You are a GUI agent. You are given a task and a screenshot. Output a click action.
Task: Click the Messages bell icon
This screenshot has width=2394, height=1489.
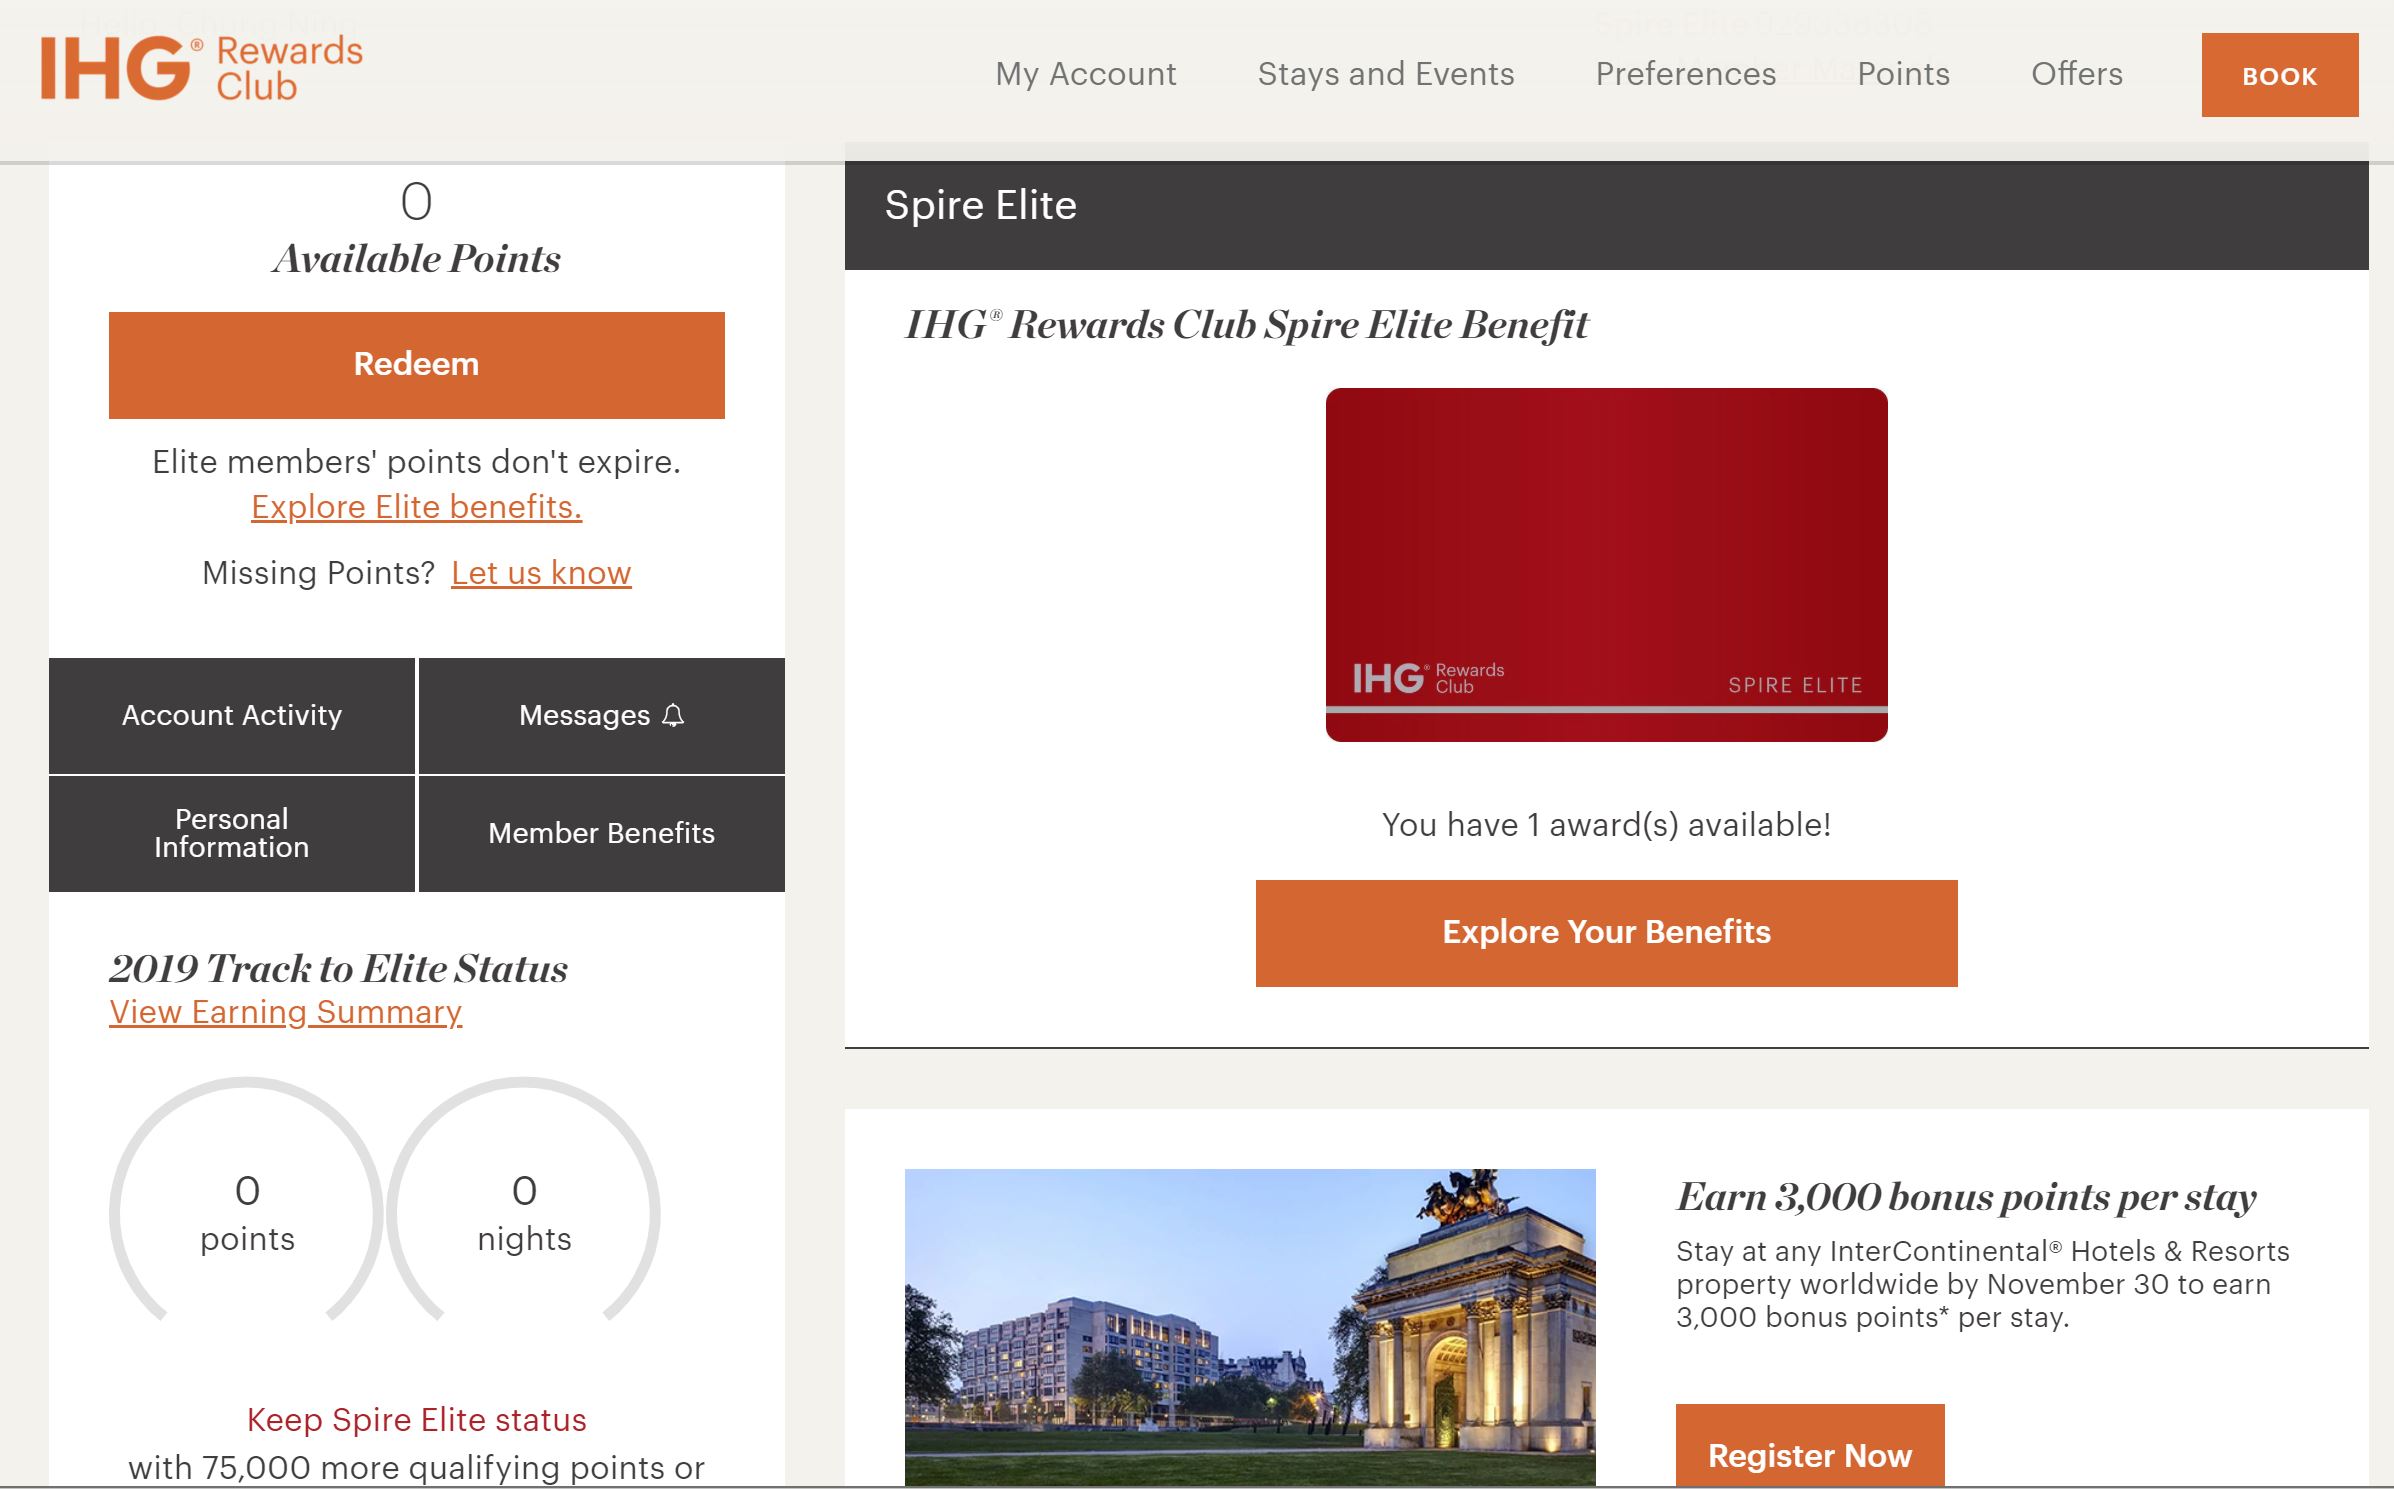(674, 715)
